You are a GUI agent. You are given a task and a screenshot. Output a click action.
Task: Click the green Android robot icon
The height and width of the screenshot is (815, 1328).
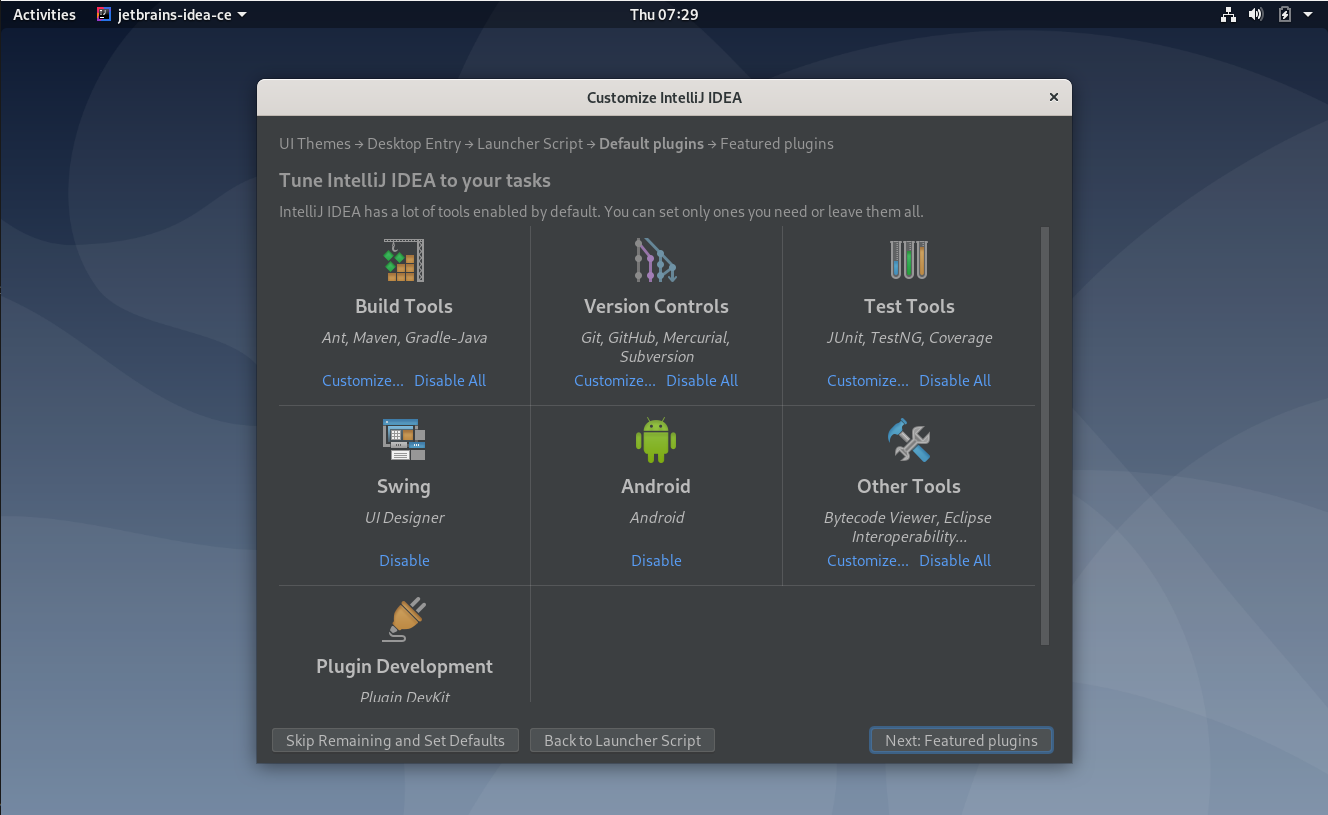tap(656, 440)
